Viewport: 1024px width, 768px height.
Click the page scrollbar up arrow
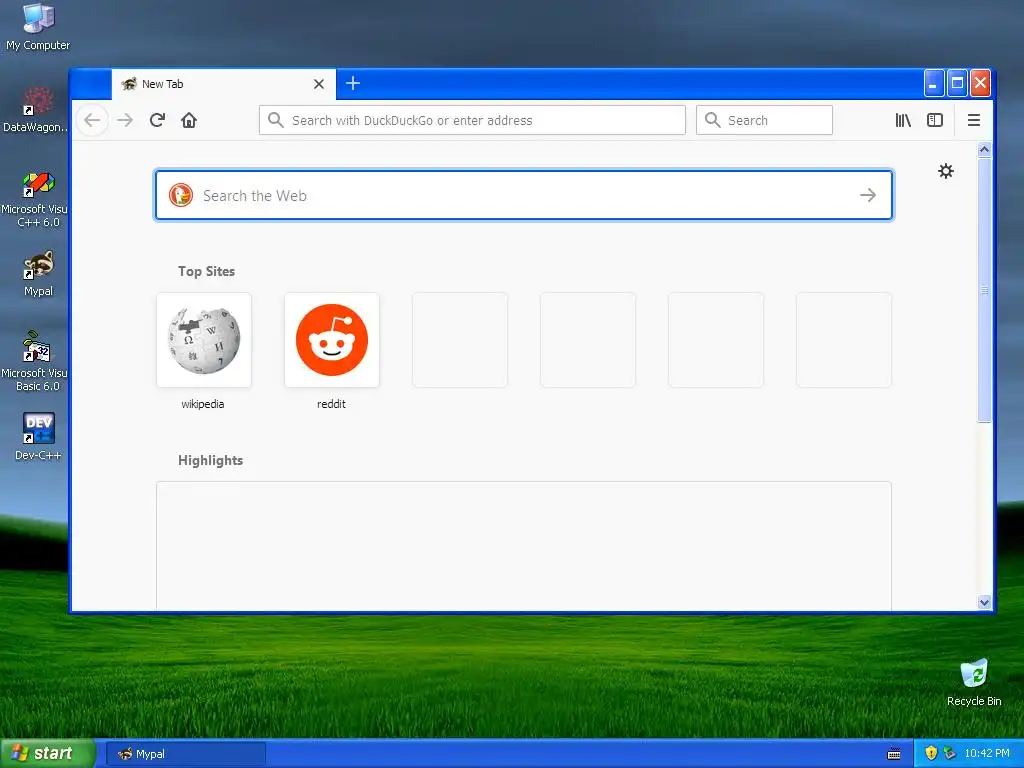[x=984, y=150]
